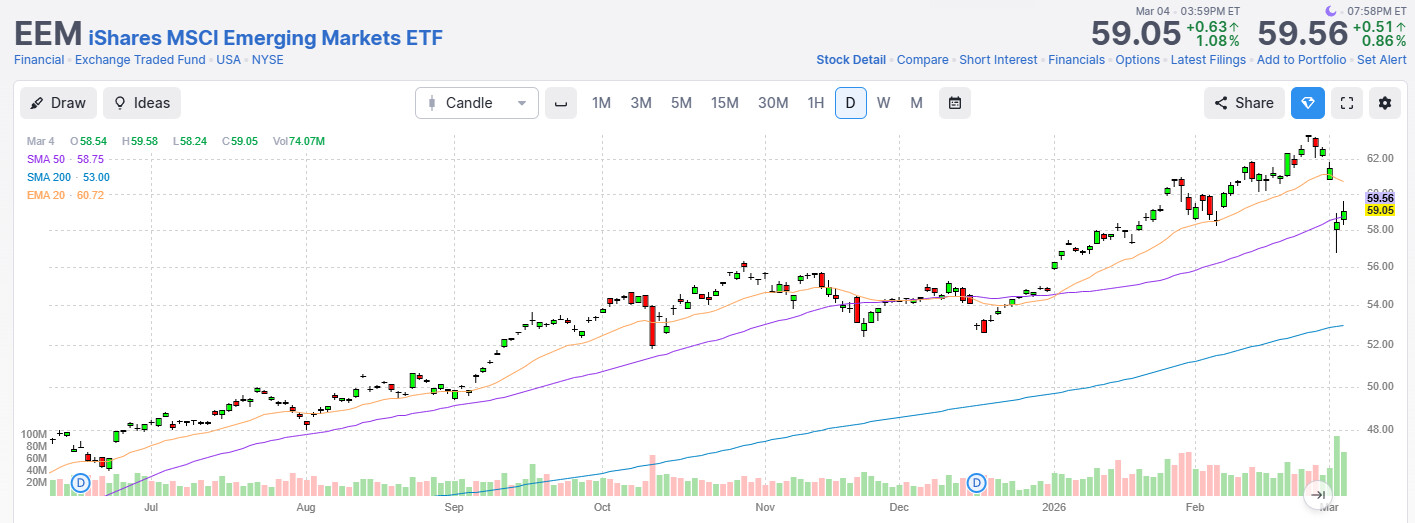Image resolution: width=1415 pixels, height=523 pixels.
Task: Switch to 15M intraday timeframe
Action: tap(724, 103)
